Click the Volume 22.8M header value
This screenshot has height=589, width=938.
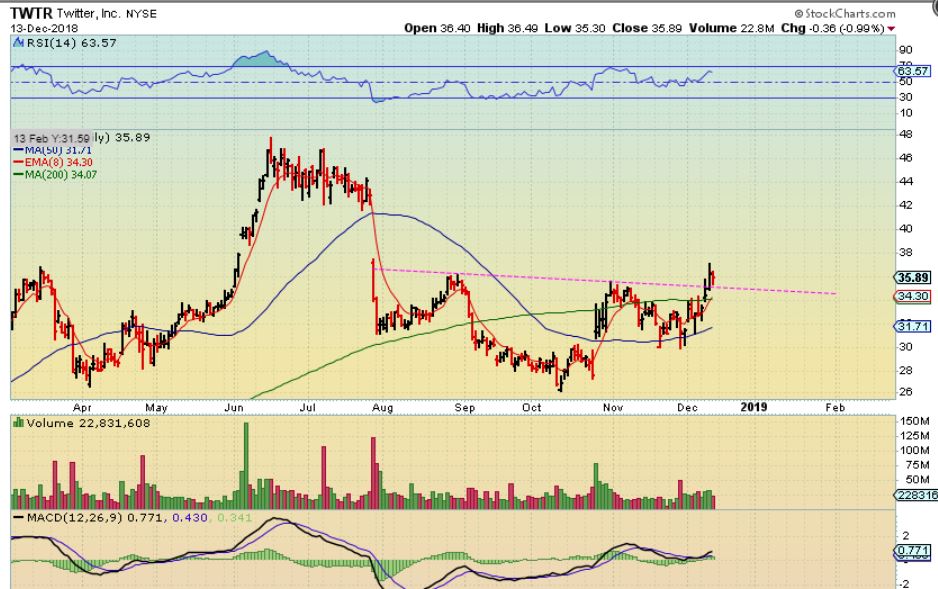[x=732, y=28]
